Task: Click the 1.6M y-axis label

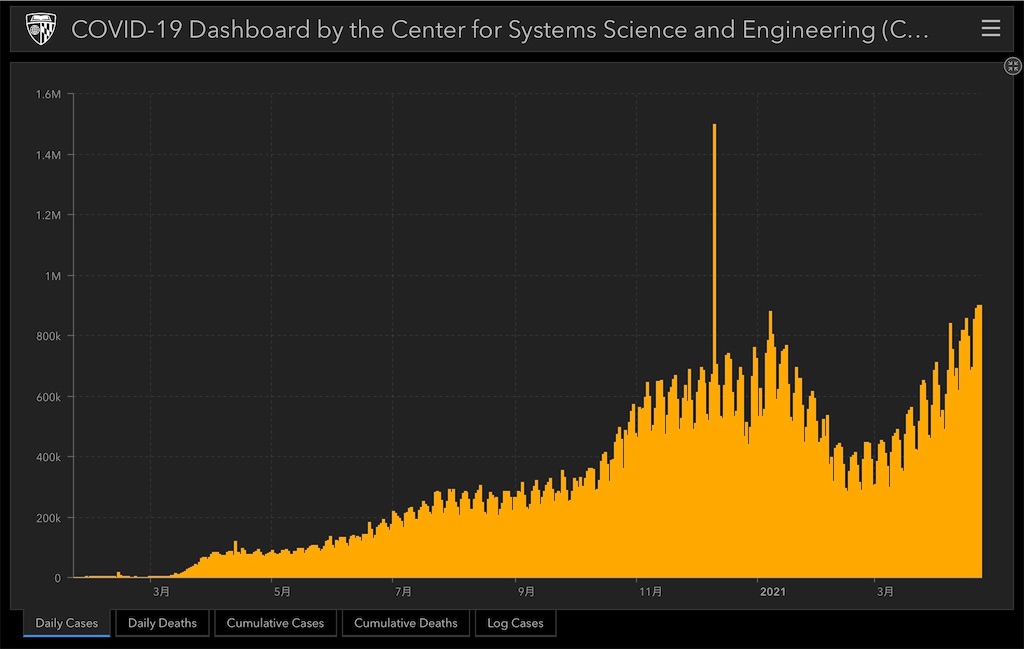Action: pos(48,95)
